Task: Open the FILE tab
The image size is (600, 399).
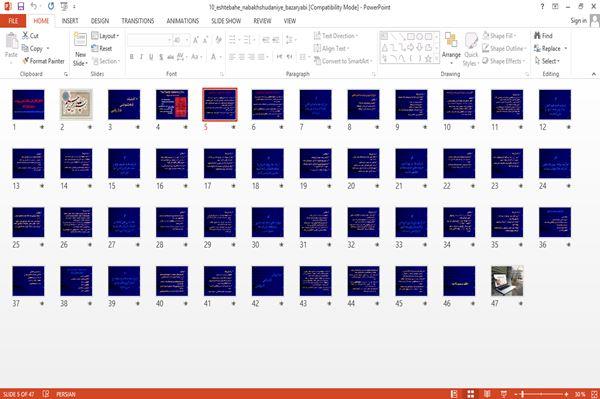Action: coord(13,21)
